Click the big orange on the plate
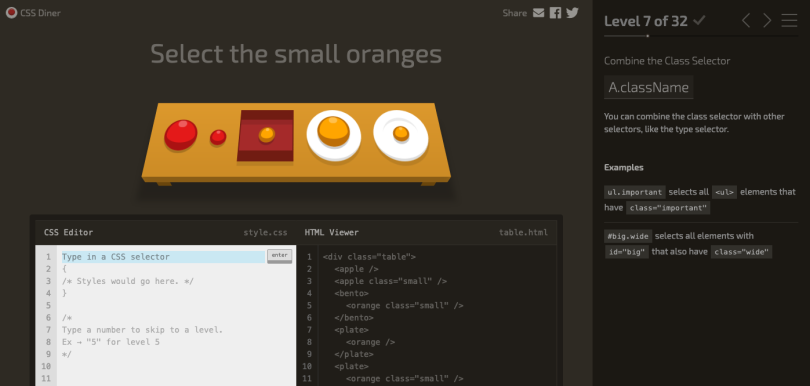Image resolution: width=810 pixels, height=386 pixels. (x=334, y=131)
